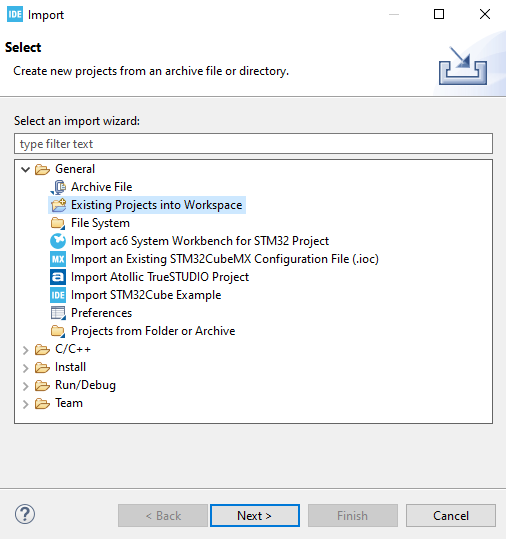Click the Next button
This screenshot has width=506, height=539.
coord(255,515)
